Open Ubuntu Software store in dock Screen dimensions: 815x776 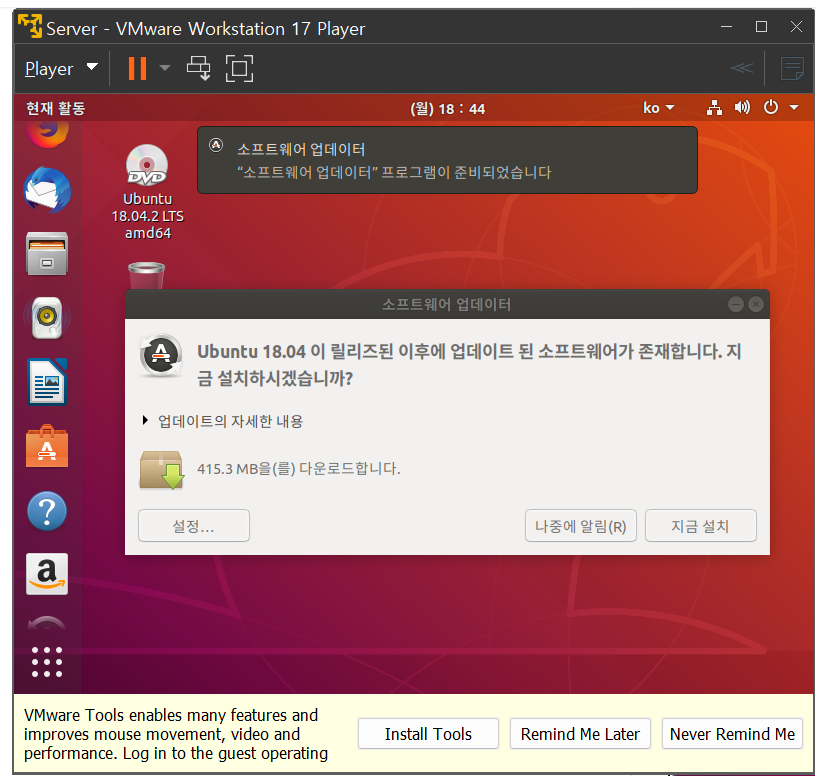click(47, 446)
